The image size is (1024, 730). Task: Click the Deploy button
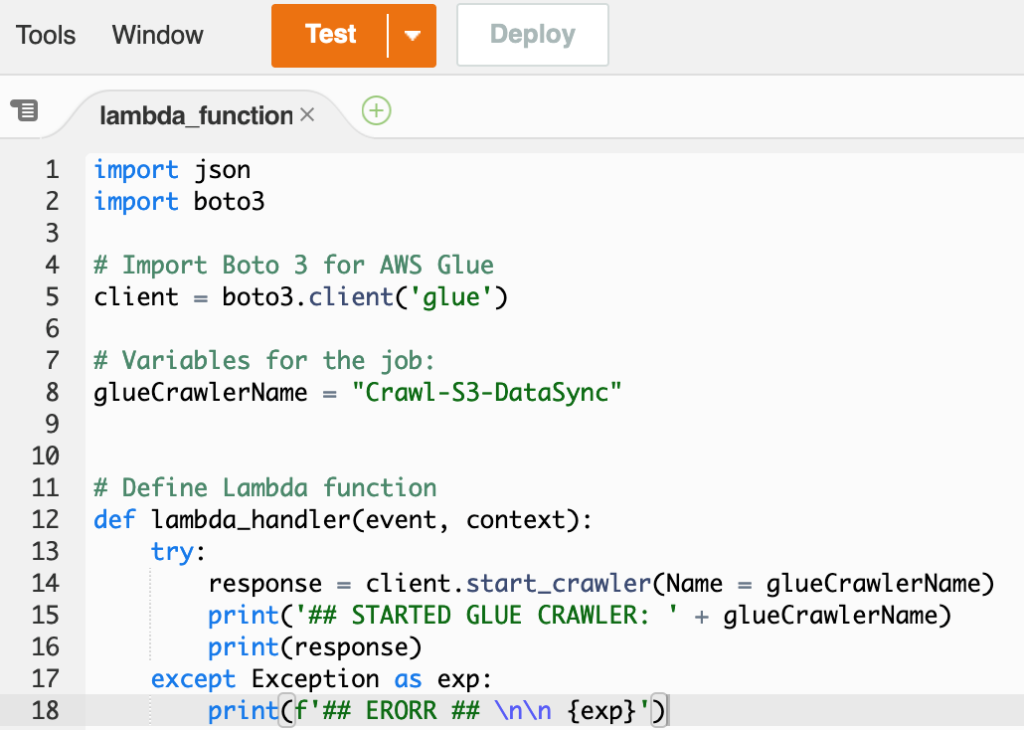[532, 34]
